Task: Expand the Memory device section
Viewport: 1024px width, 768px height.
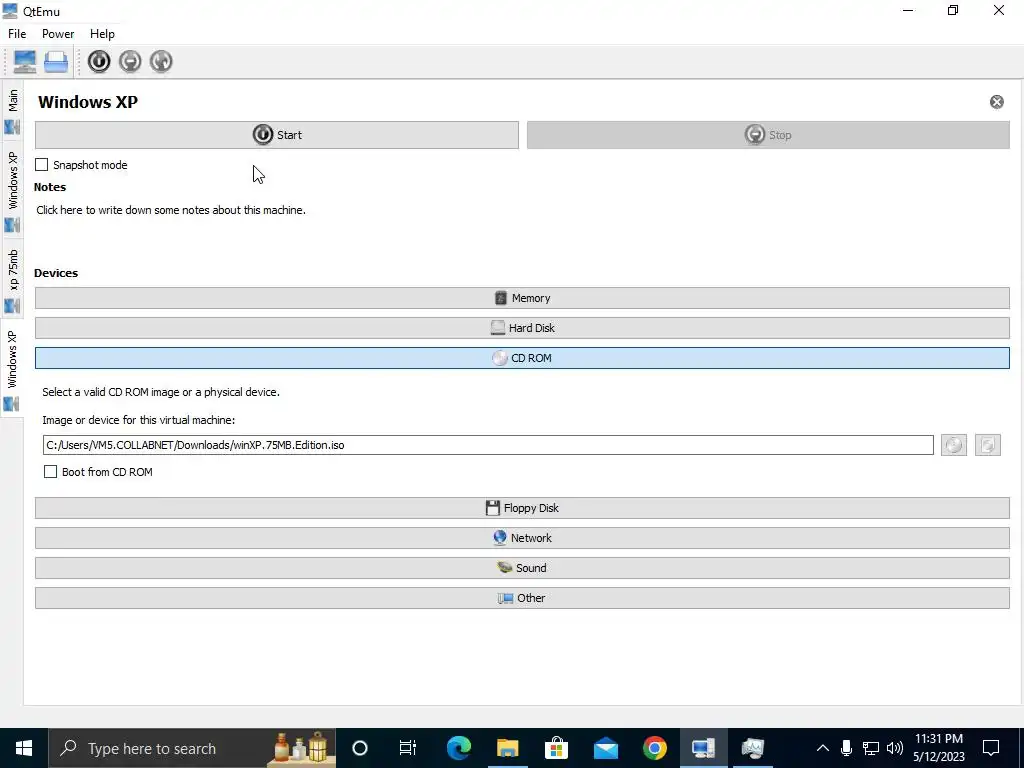Action: click(522, 298)
